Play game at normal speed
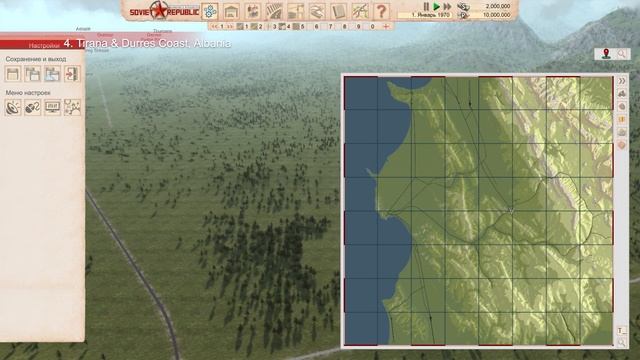The image size is (640, 360). pyautogui.click(x=436, y=6)
